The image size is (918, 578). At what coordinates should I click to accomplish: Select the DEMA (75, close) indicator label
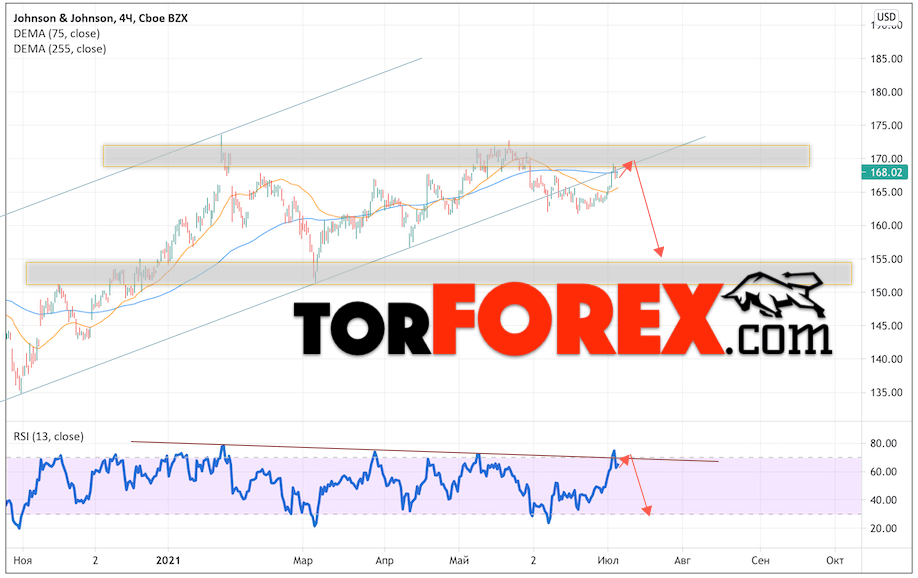[x=57, y=33]
